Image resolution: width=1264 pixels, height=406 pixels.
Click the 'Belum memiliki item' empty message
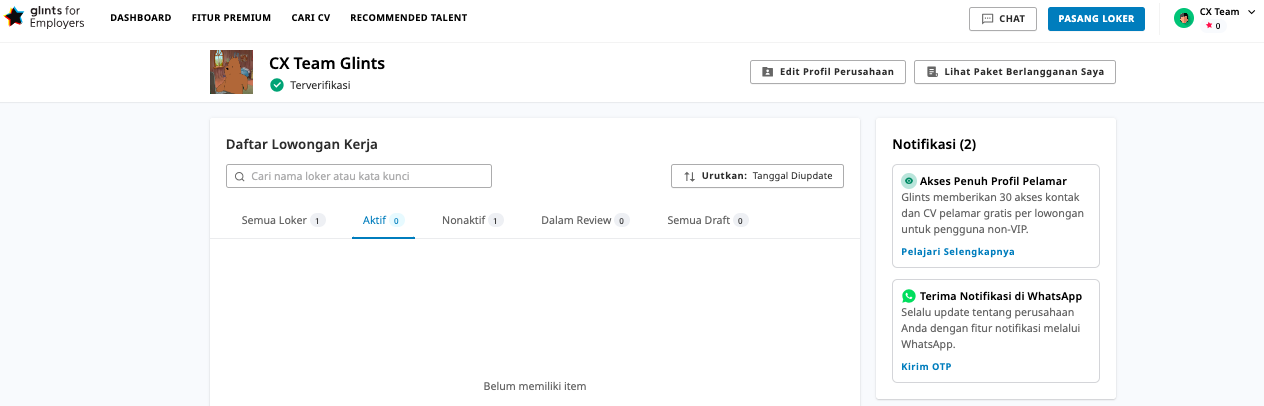coord(535,386)
